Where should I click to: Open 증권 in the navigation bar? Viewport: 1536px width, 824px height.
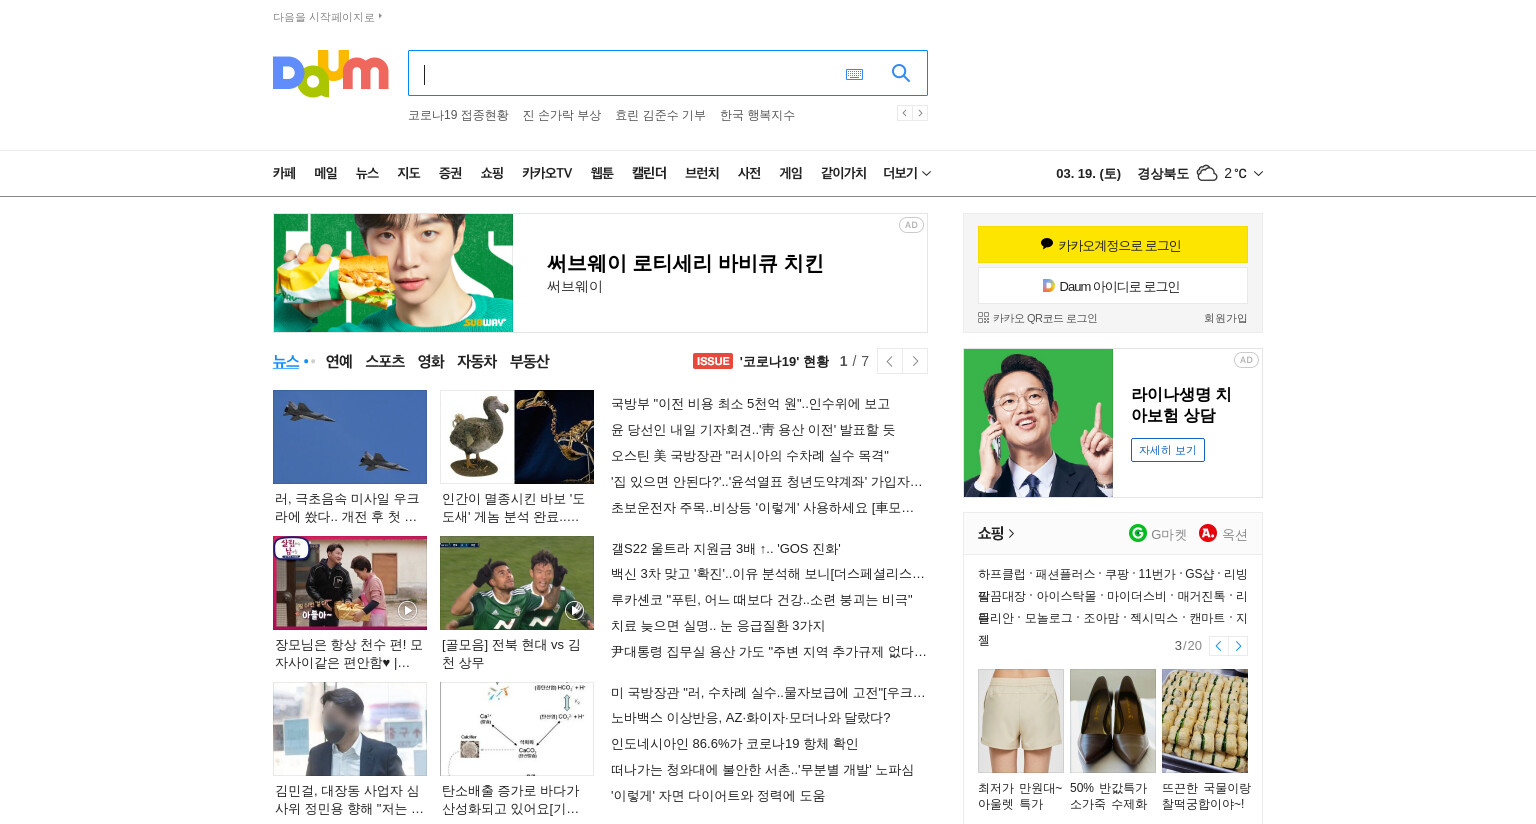450,173
